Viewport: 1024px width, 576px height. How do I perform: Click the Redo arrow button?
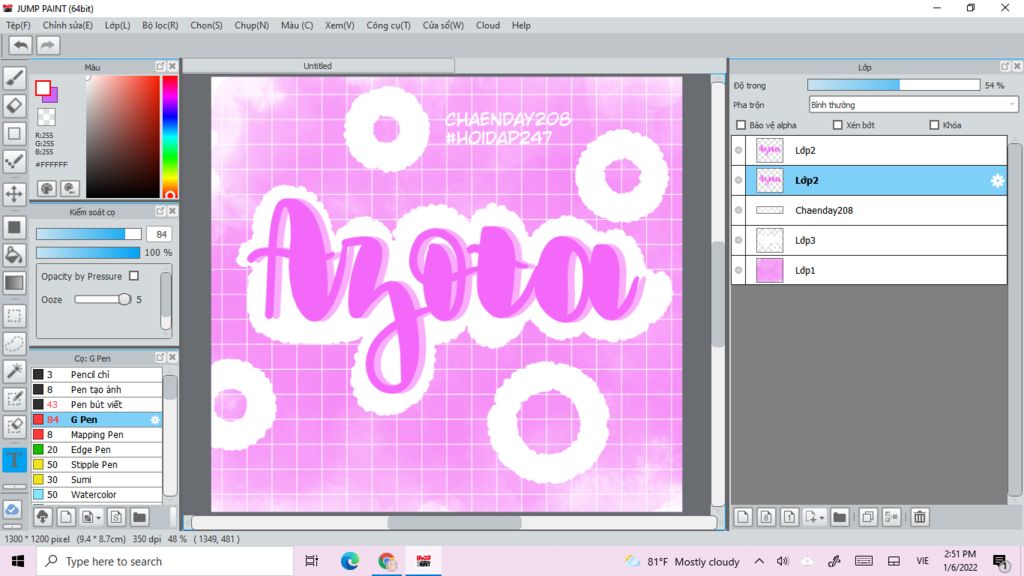point(47,45)
